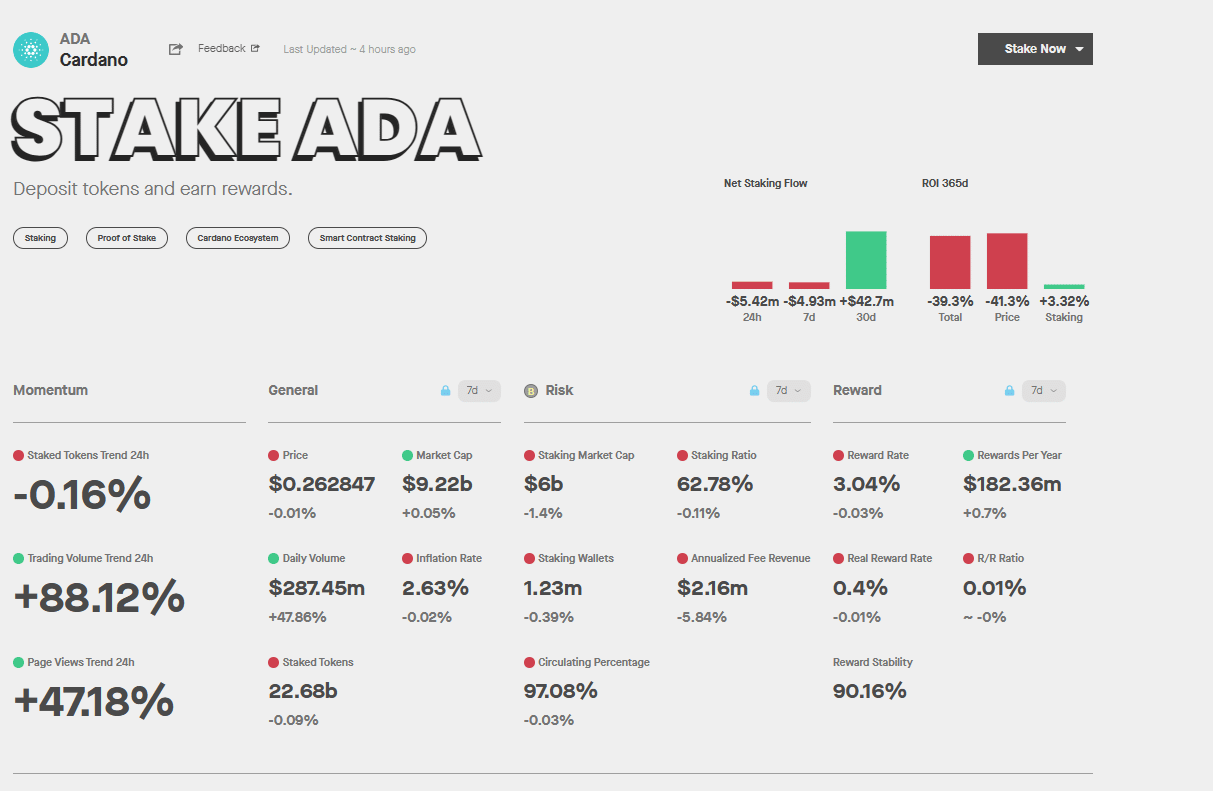Click red indicator dot for Staked Tokens Trend
The image size is (1213, 791).
pyautogui.click(x=18, y=455)
